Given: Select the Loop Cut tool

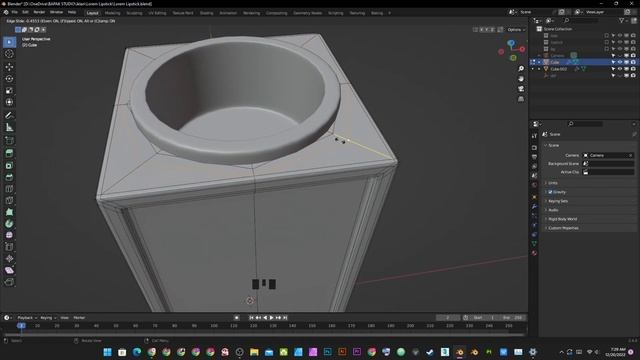Looking at the screenshot, I should (9, 189).
